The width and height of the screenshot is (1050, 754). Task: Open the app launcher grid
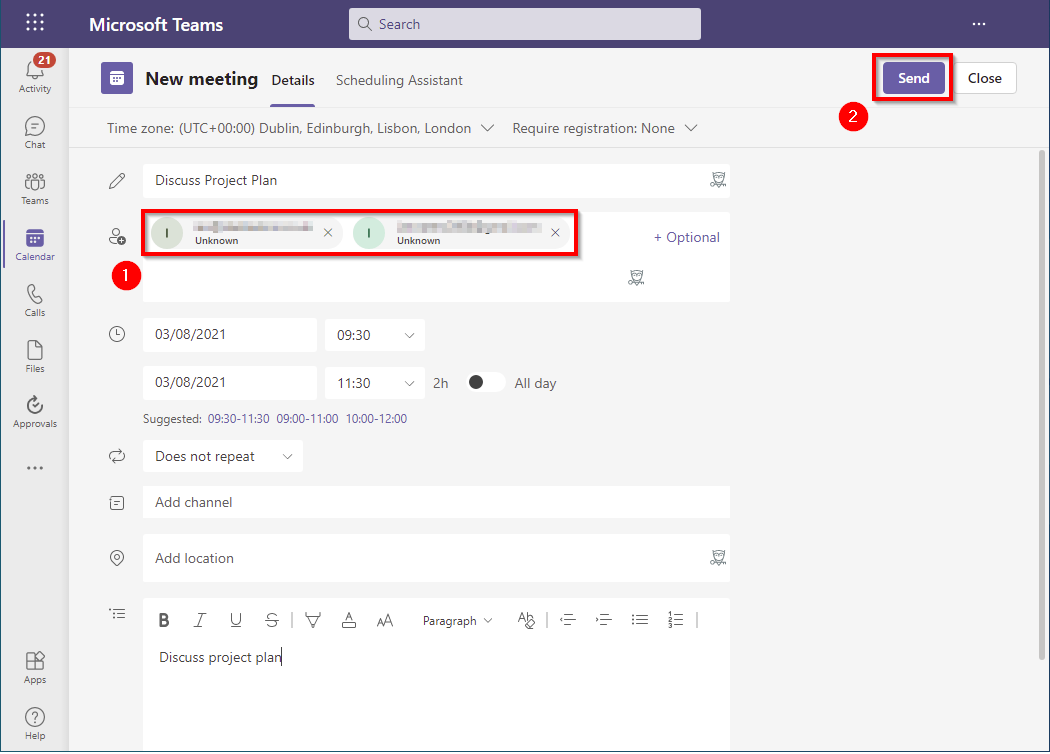point(35,23)
